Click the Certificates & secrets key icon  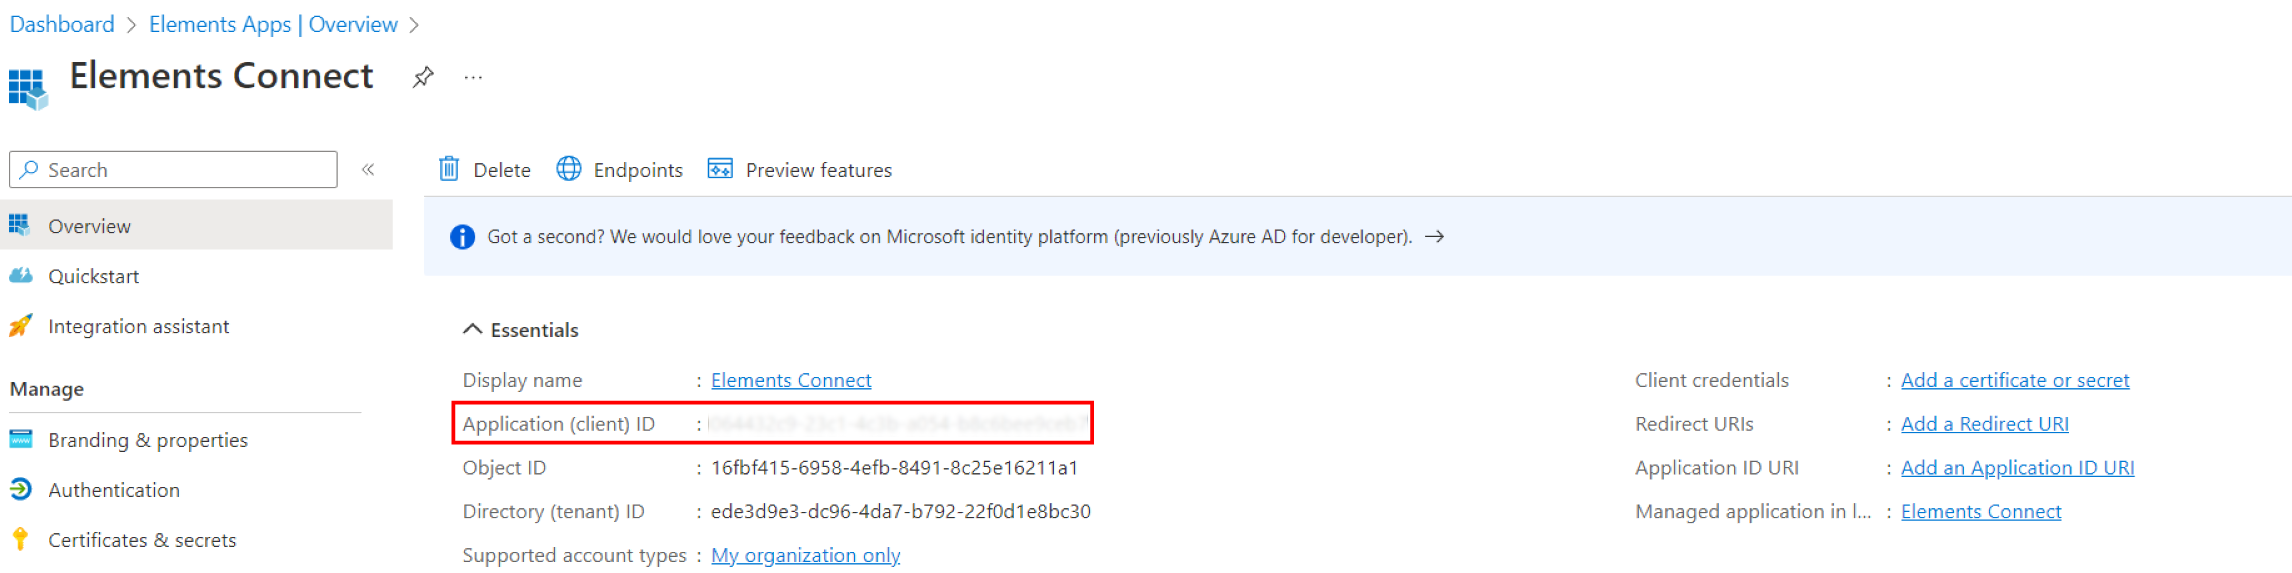(x=21, y=540)
